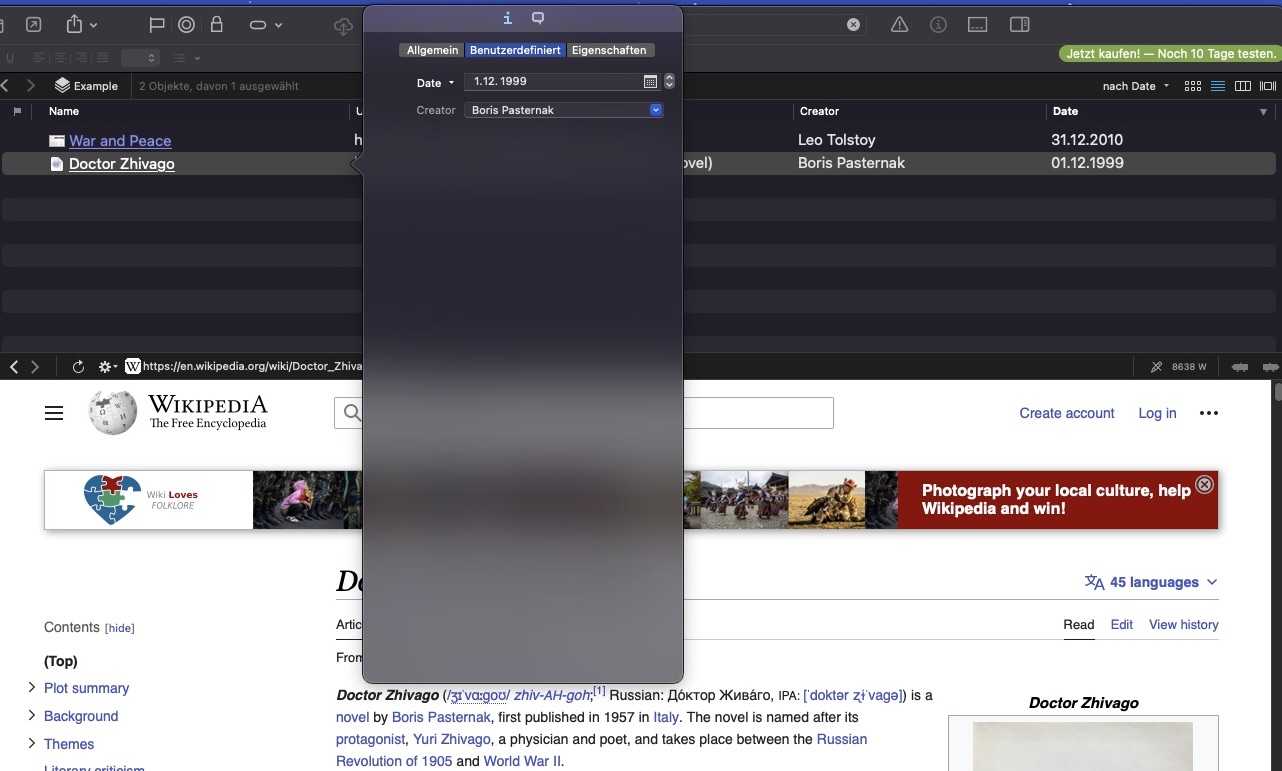Open the Date label dropdown arrow

[451, 83]
